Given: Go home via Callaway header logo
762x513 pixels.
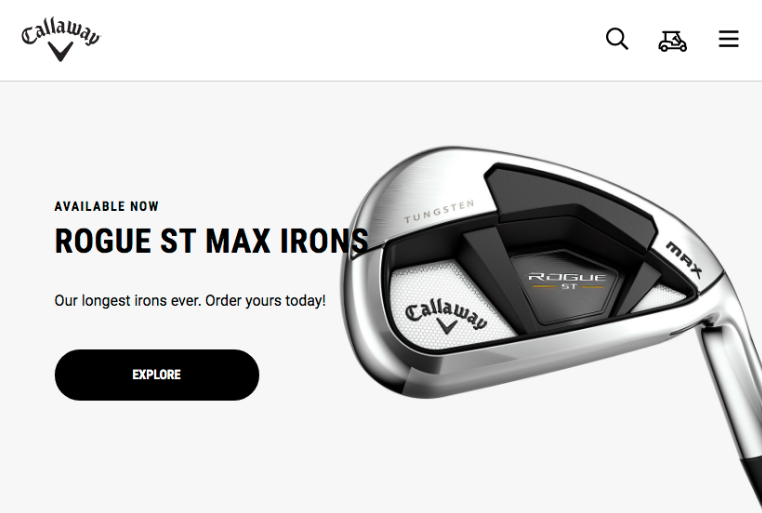Looking at the screenshot, I should point(61,39).
